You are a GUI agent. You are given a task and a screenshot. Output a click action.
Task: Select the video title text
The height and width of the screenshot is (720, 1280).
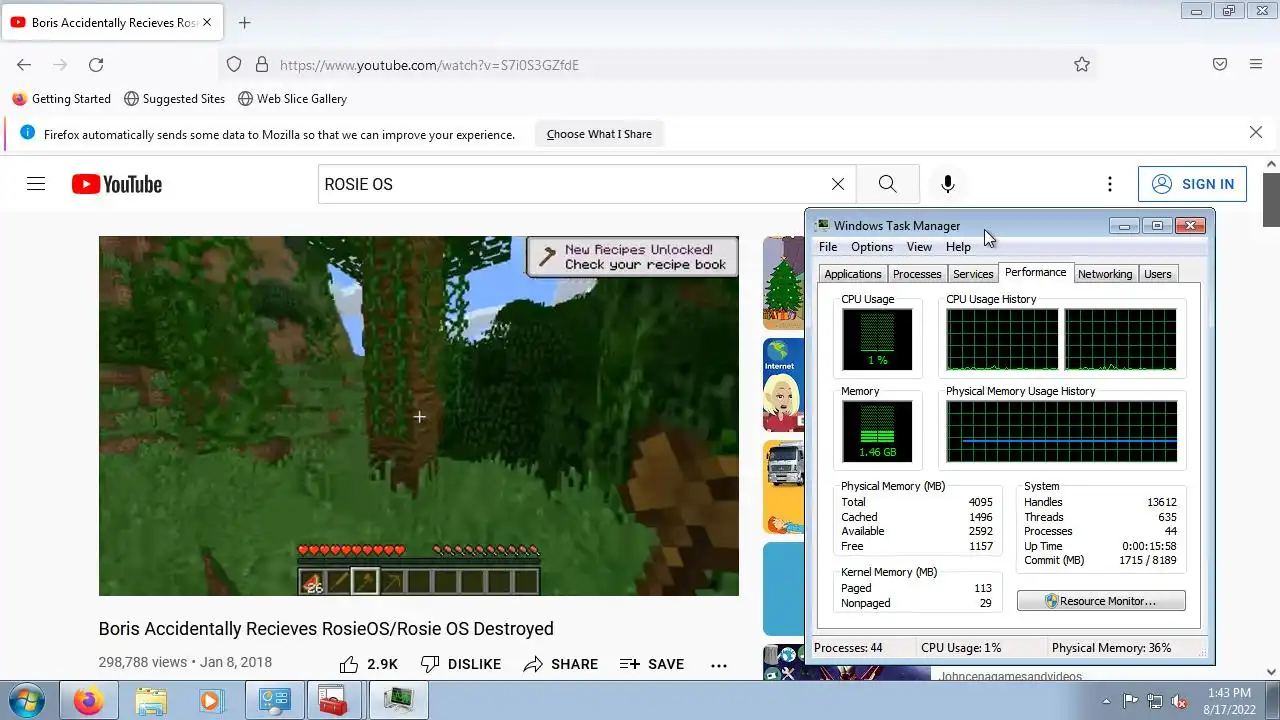(326, 629)
